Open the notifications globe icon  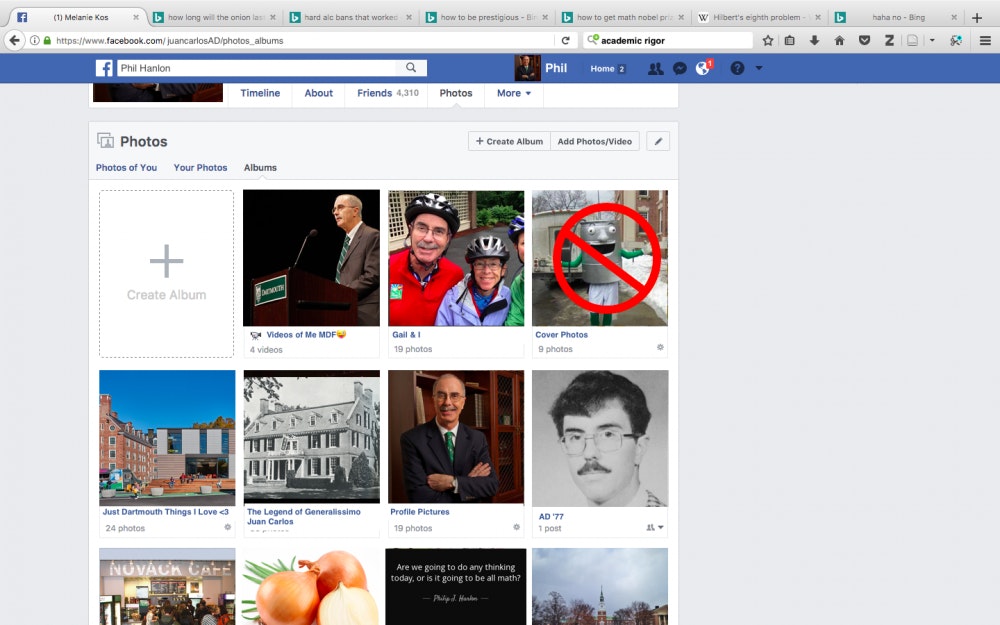[x=702, y=68]
